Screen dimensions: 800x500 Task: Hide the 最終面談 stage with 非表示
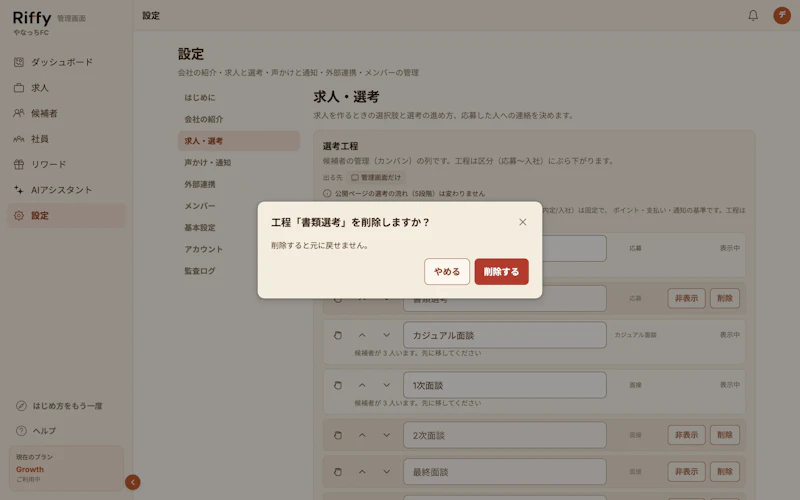tap(686, 471)
